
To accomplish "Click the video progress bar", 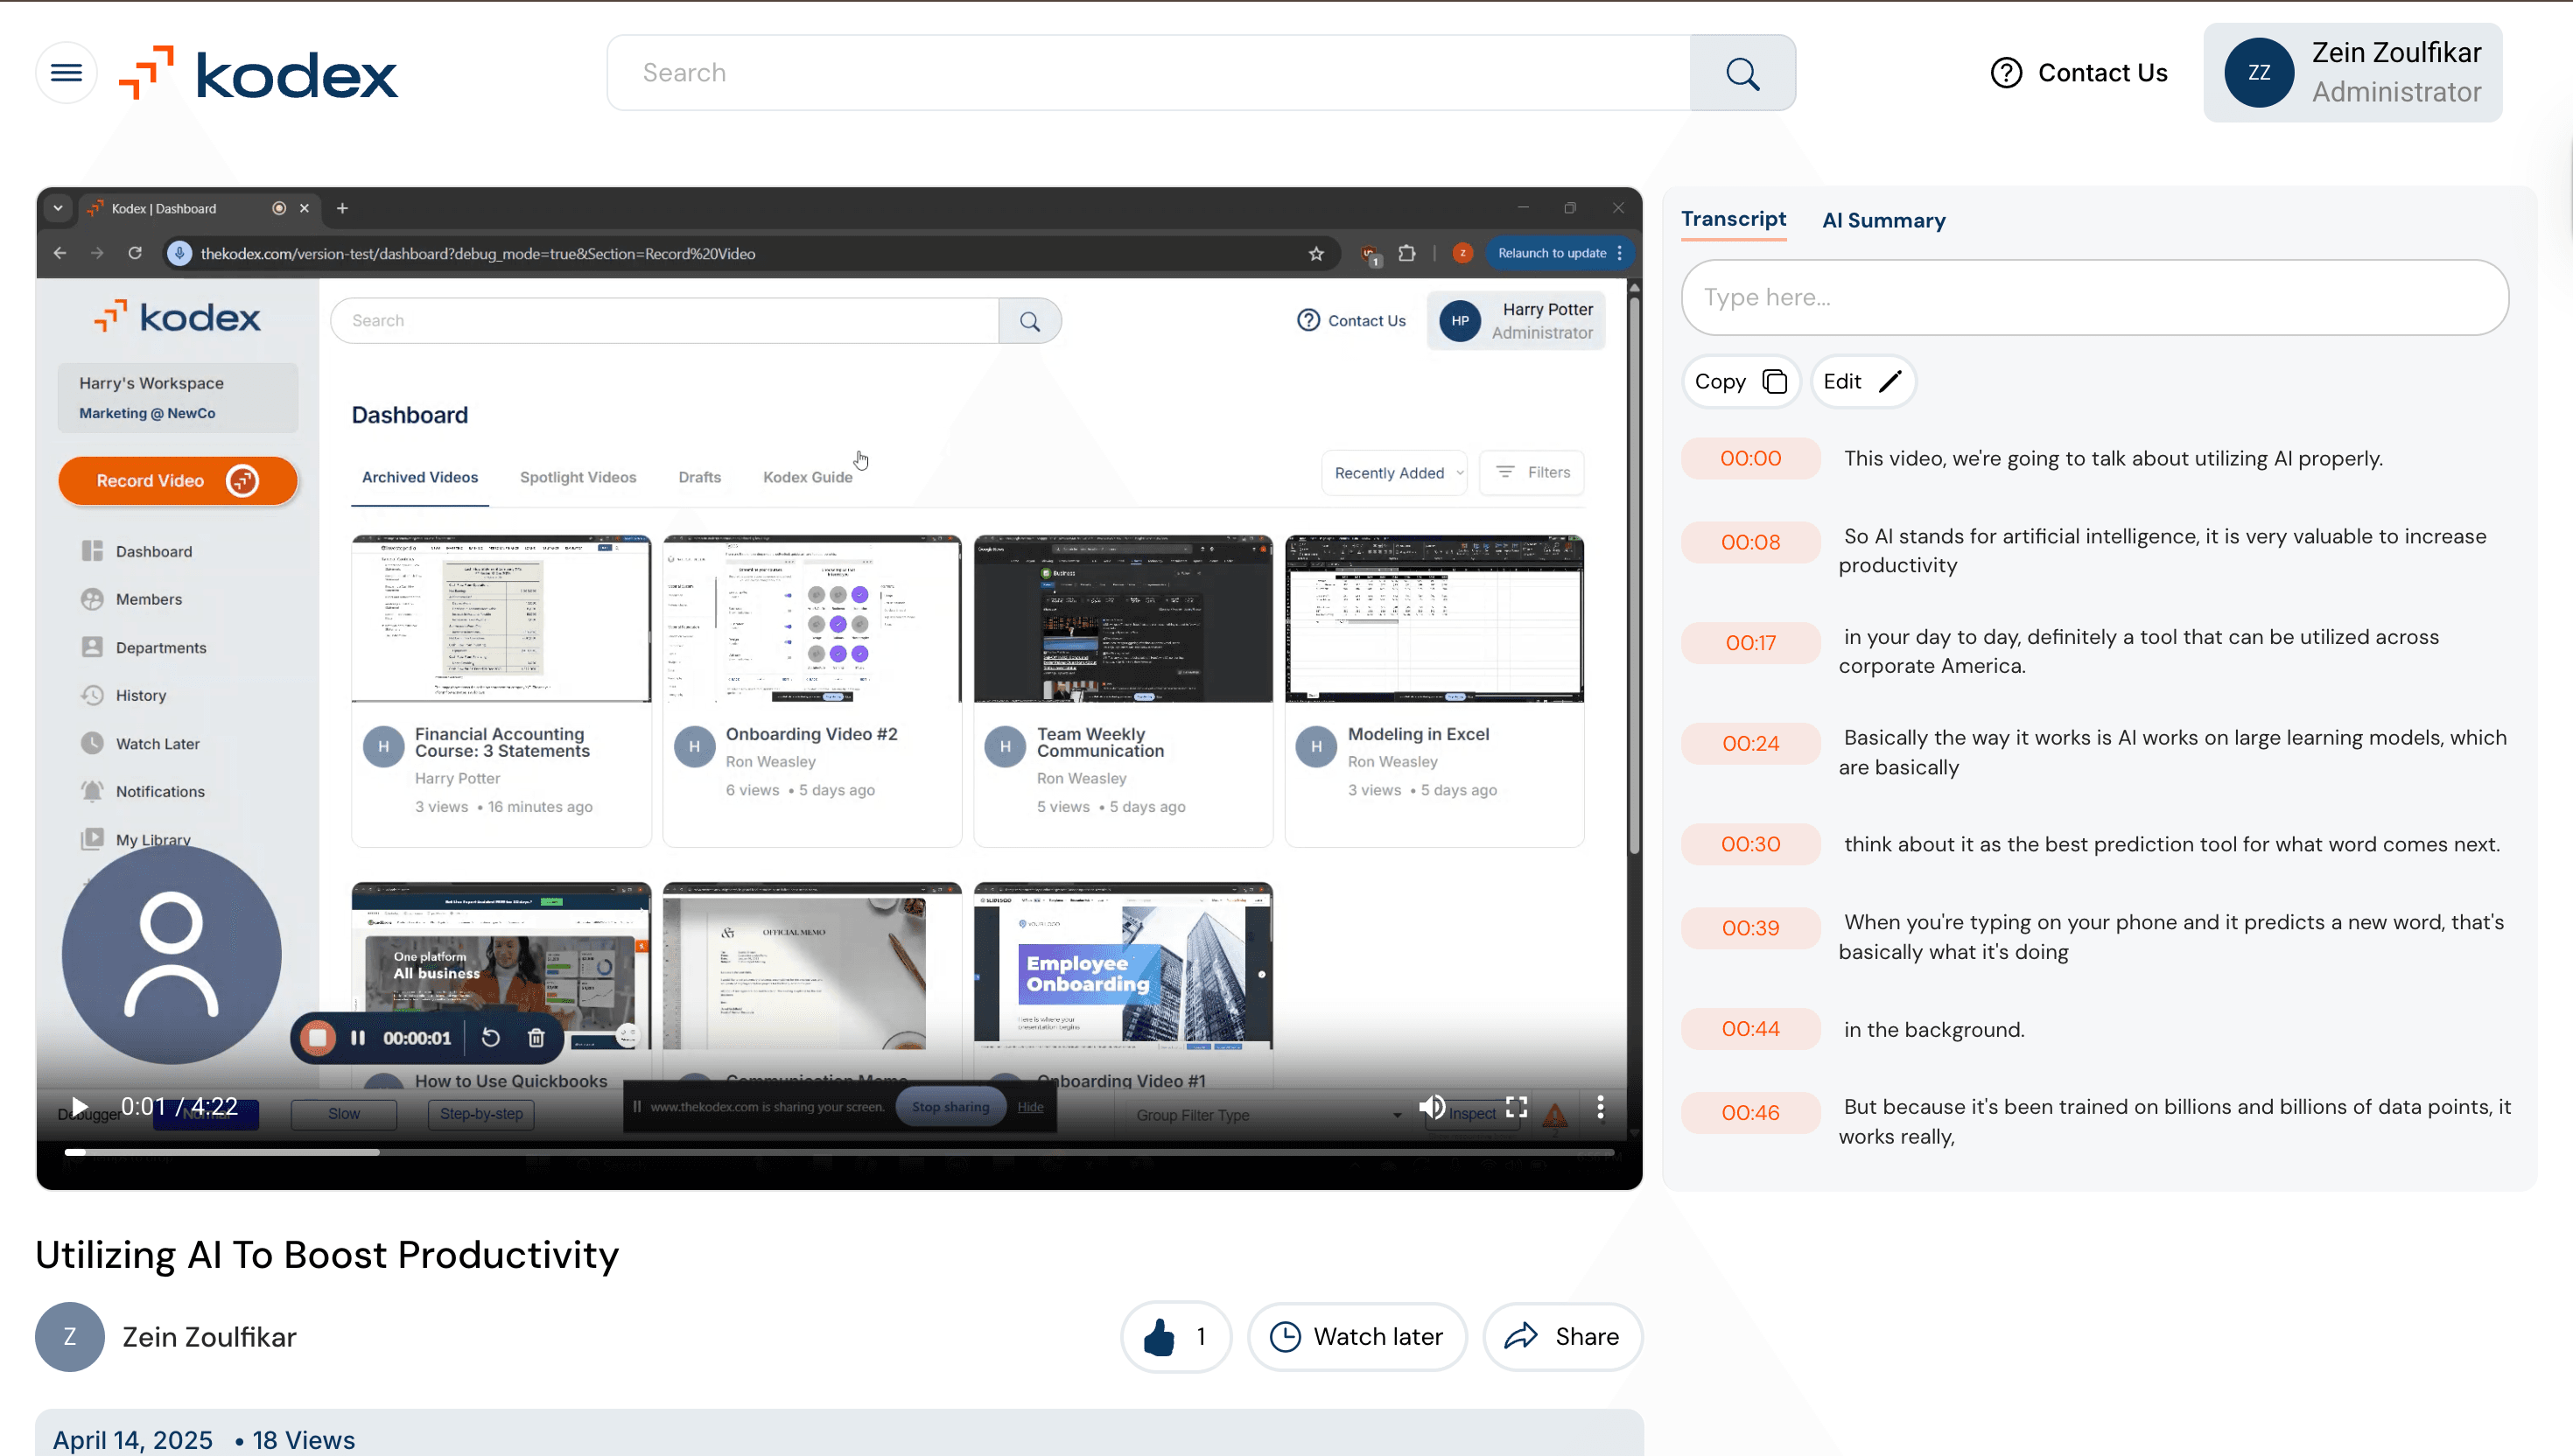I will click(839, 1153).
